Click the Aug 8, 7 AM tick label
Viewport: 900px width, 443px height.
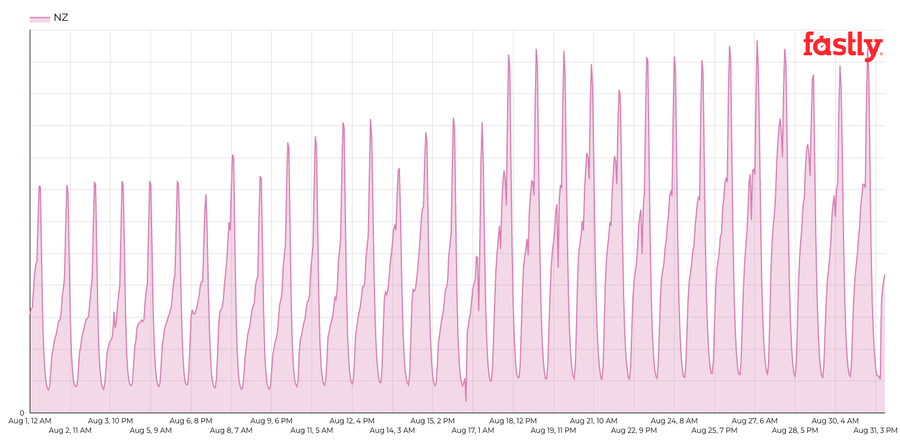(231, 430)
